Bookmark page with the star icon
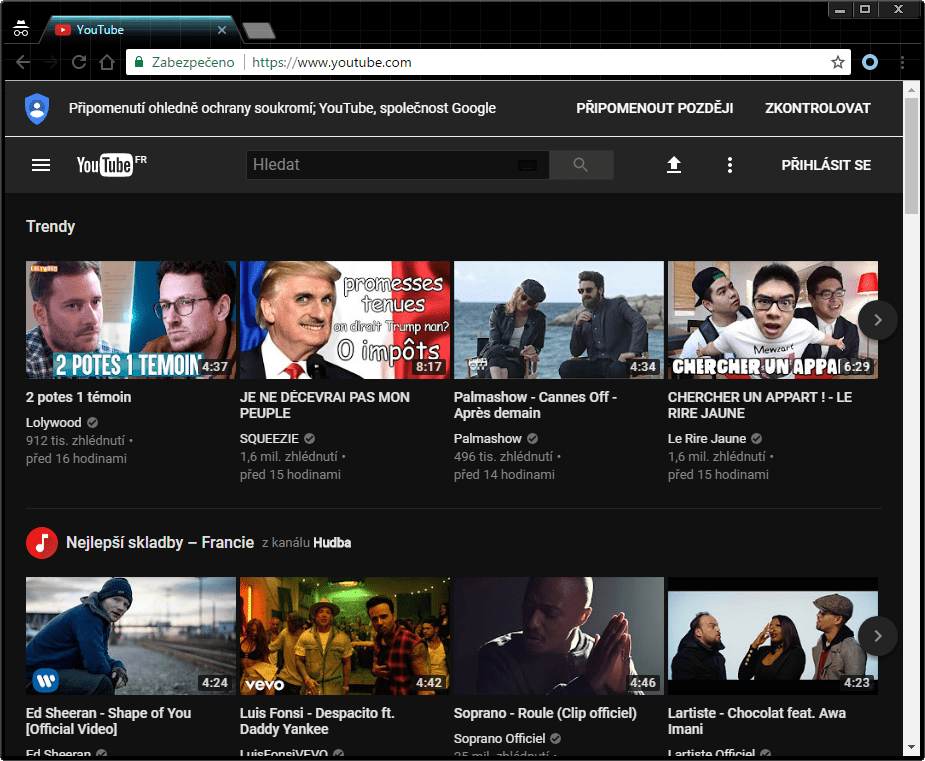 tap(838, 63)
